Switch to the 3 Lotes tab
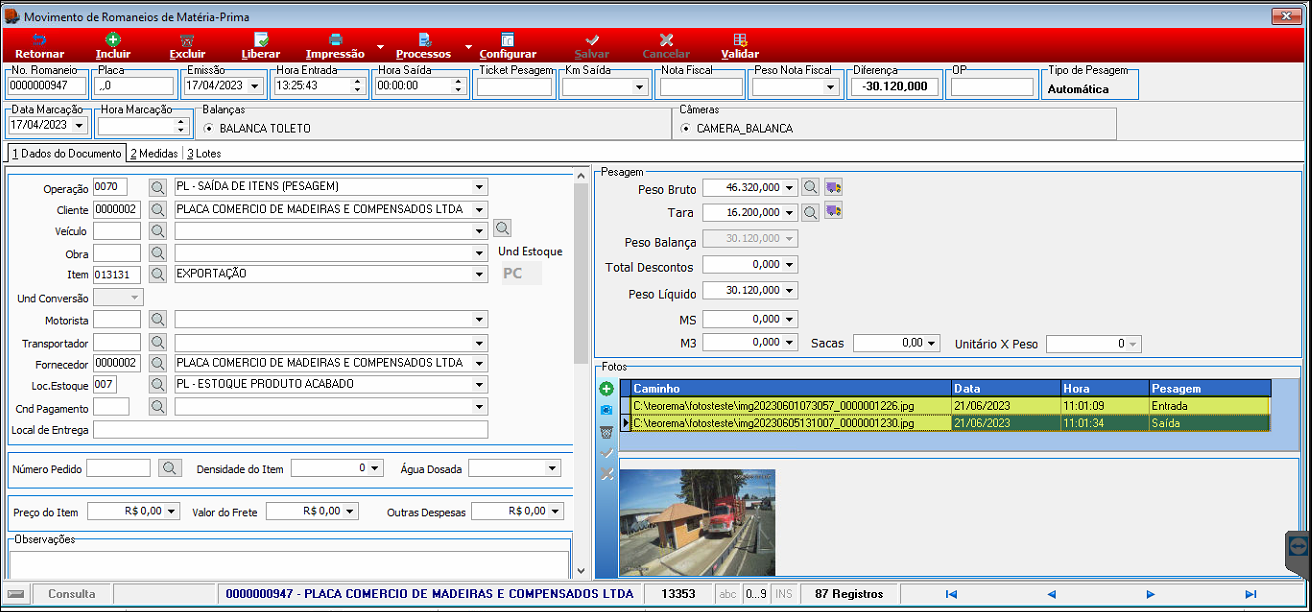This screenshot has height=612, width=1312. coord(204,153)
